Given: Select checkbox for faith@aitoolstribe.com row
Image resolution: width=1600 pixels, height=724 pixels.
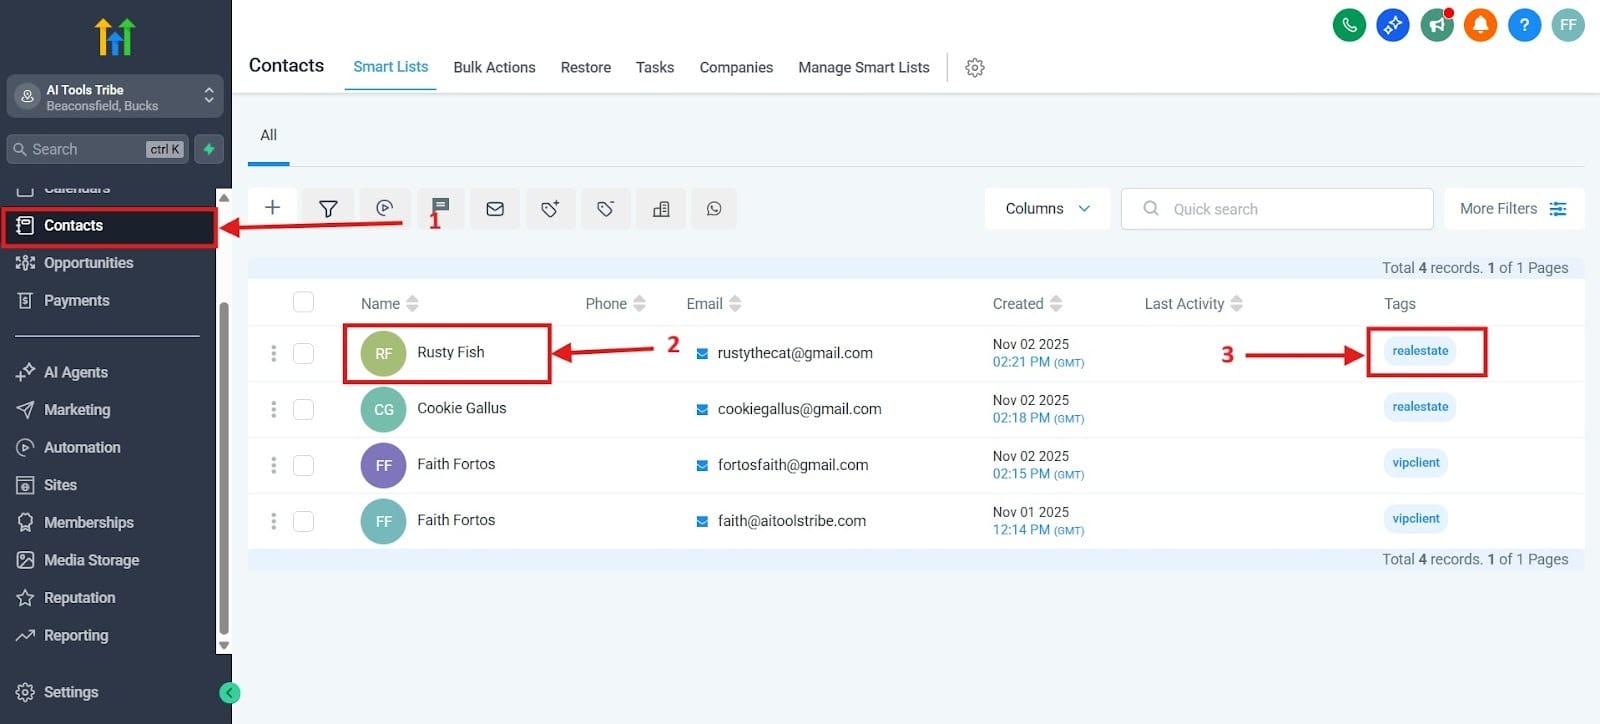Looking at the screenshot, I should pos(303,521).
